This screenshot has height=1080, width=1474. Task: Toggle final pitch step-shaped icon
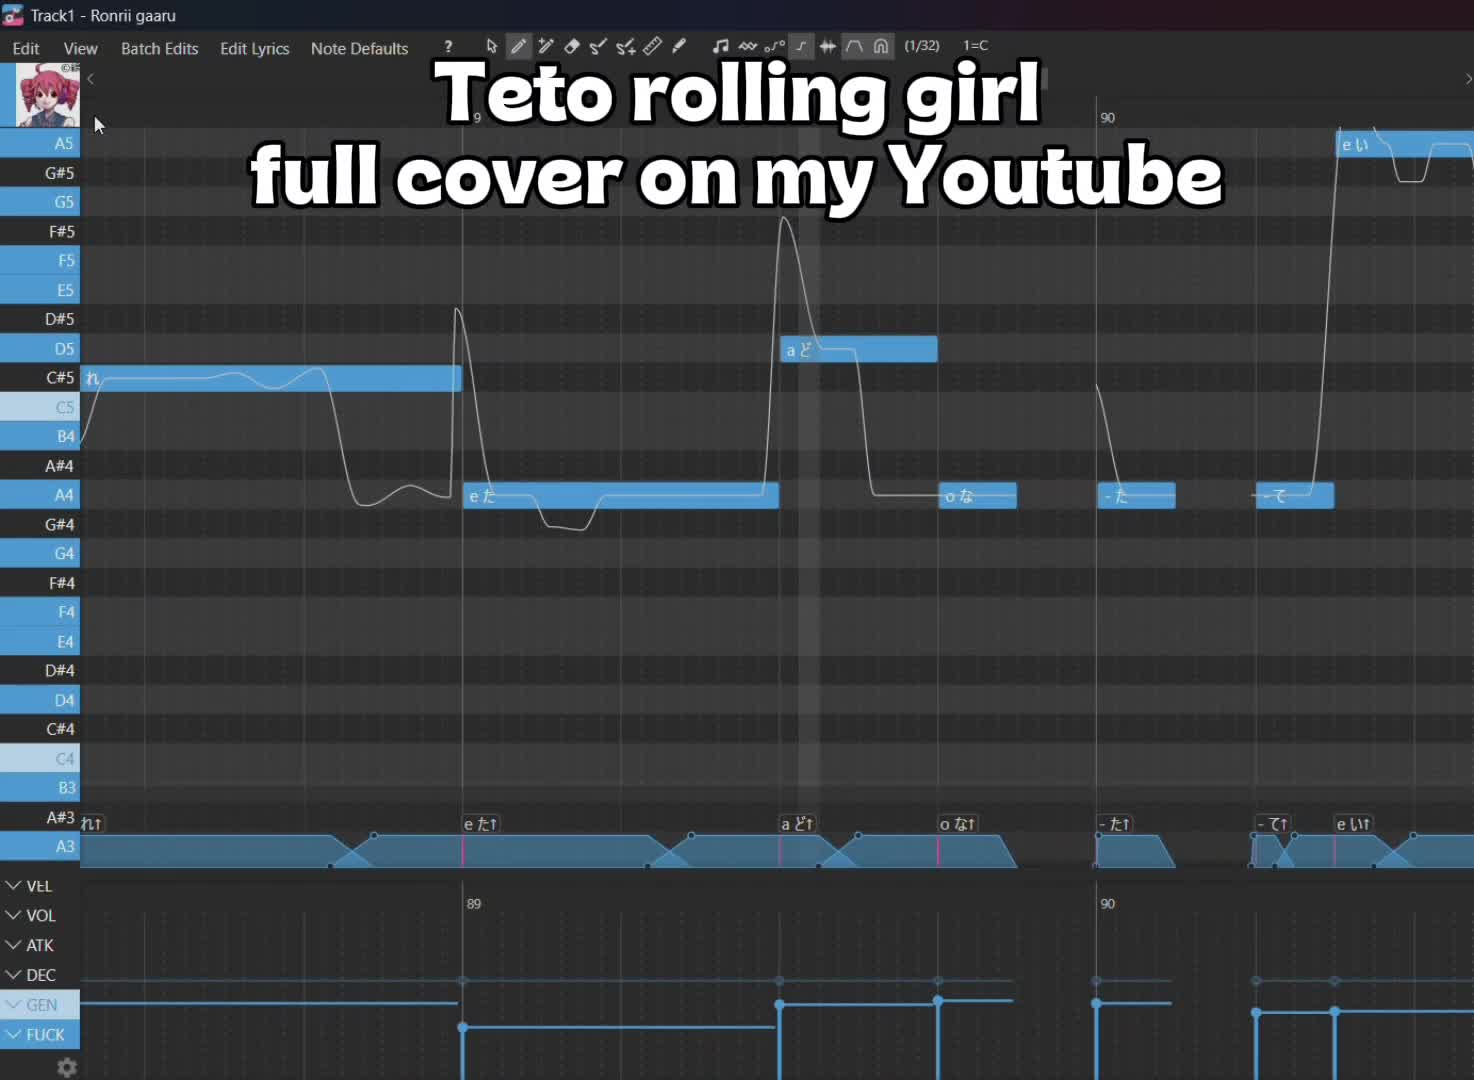click(801, 46)
